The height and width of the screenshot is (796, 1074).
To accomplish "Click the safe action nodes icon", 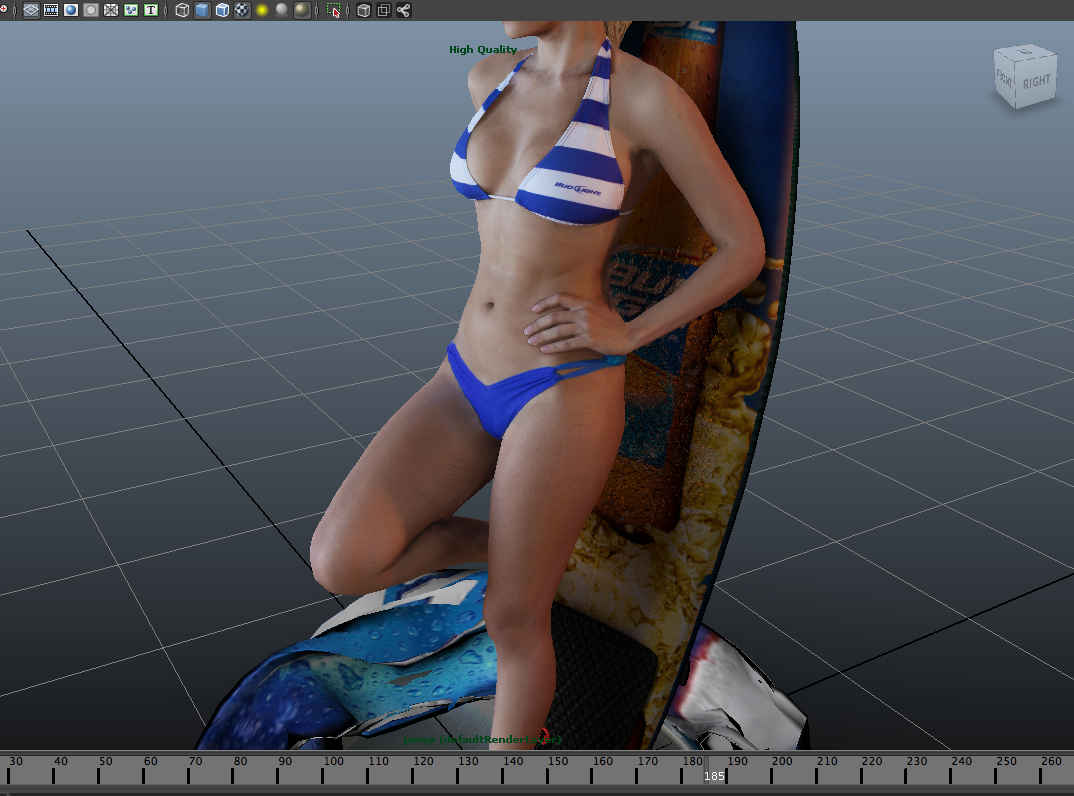I will click(x=131, y=10).
